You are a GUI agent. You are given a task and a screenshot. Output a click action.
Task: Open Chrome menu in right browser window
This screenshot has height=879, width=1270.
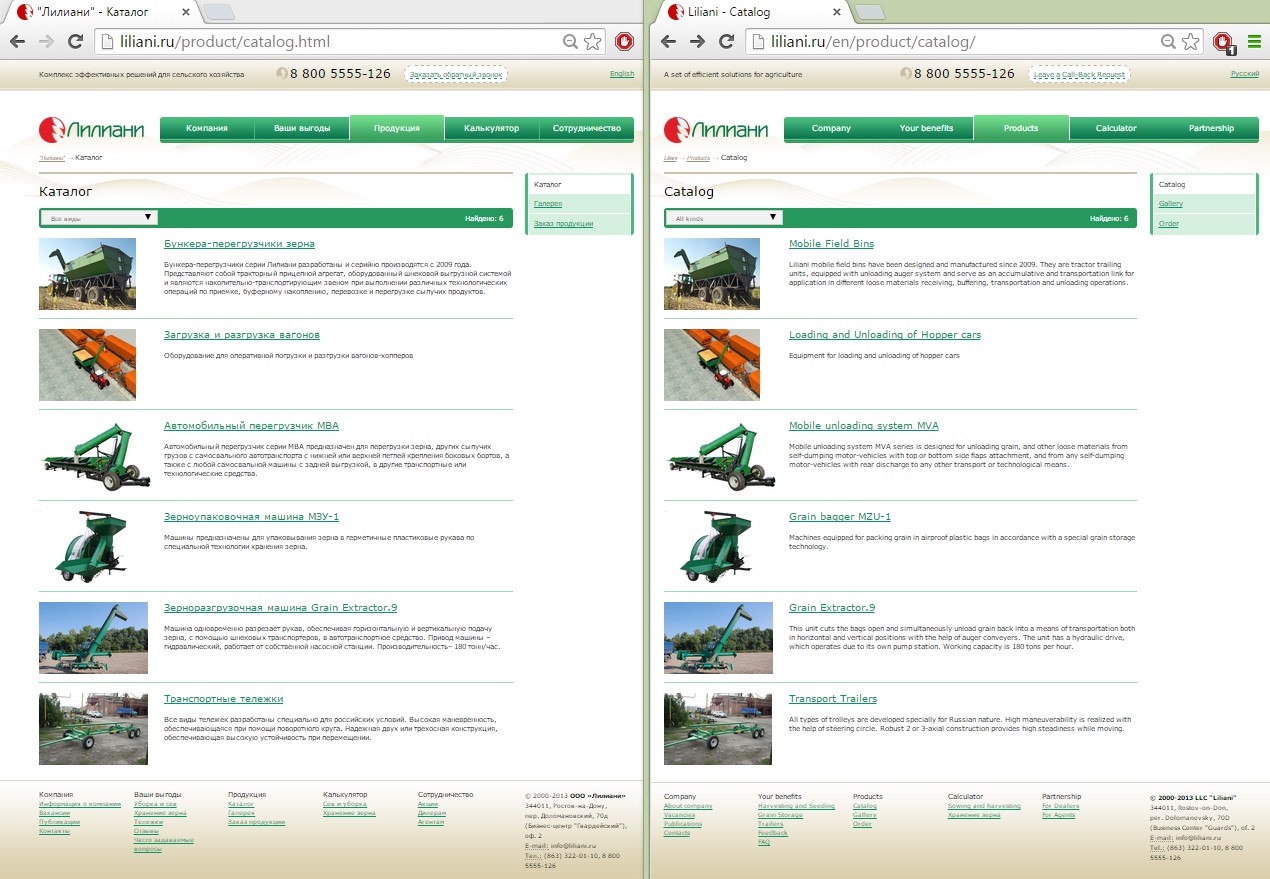point(1253,42)
